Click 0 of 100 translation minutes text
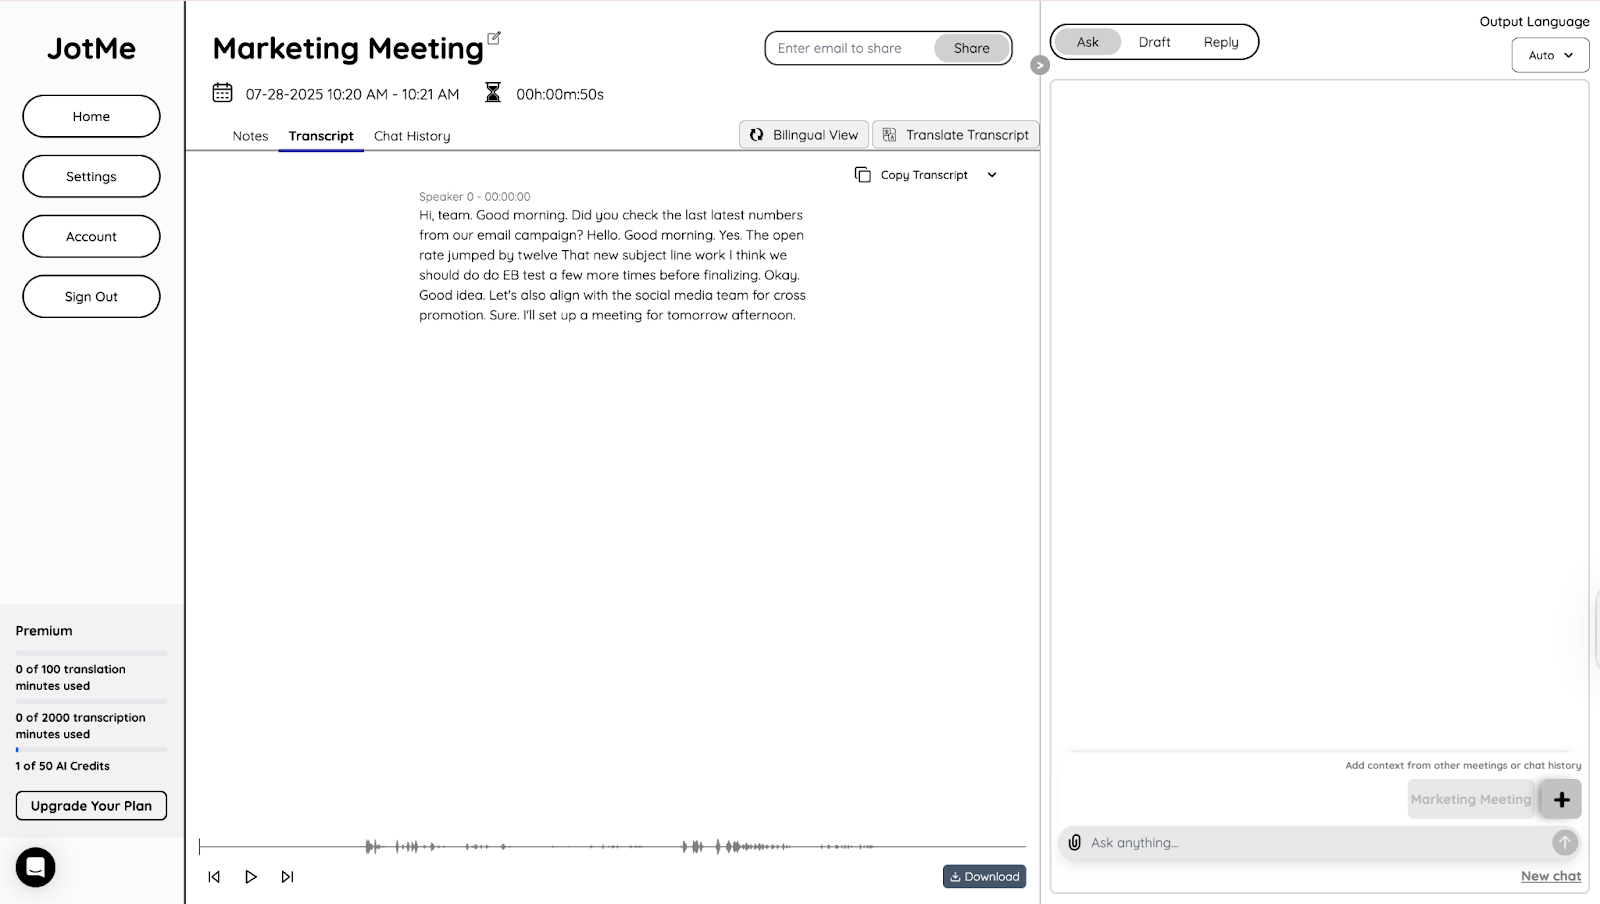 click(x=70, y=678)
